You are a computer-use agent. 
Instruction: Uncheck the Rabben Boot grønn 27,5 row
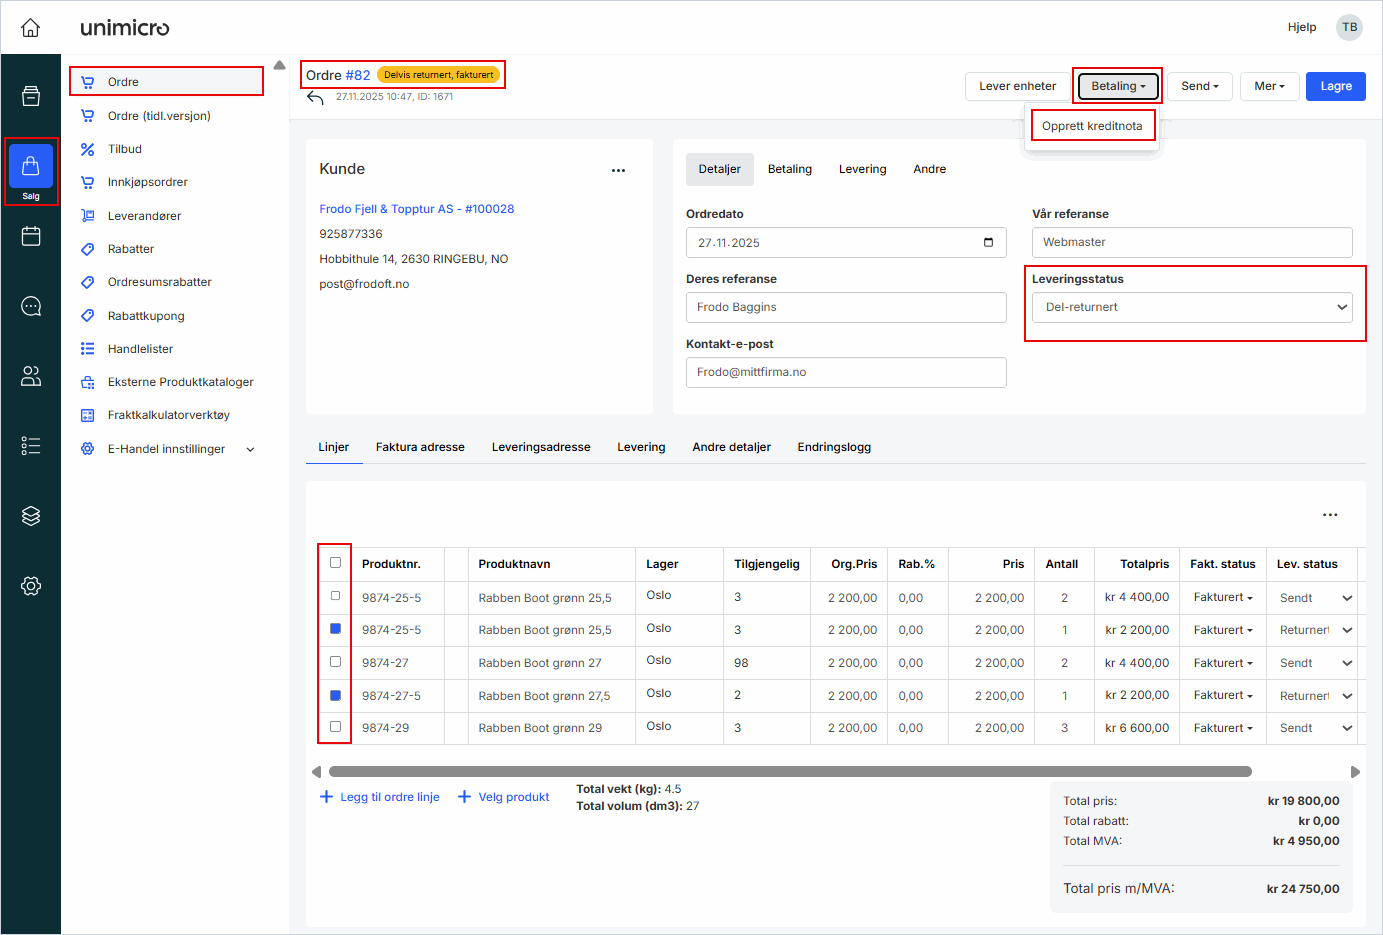tap(335, 695)
